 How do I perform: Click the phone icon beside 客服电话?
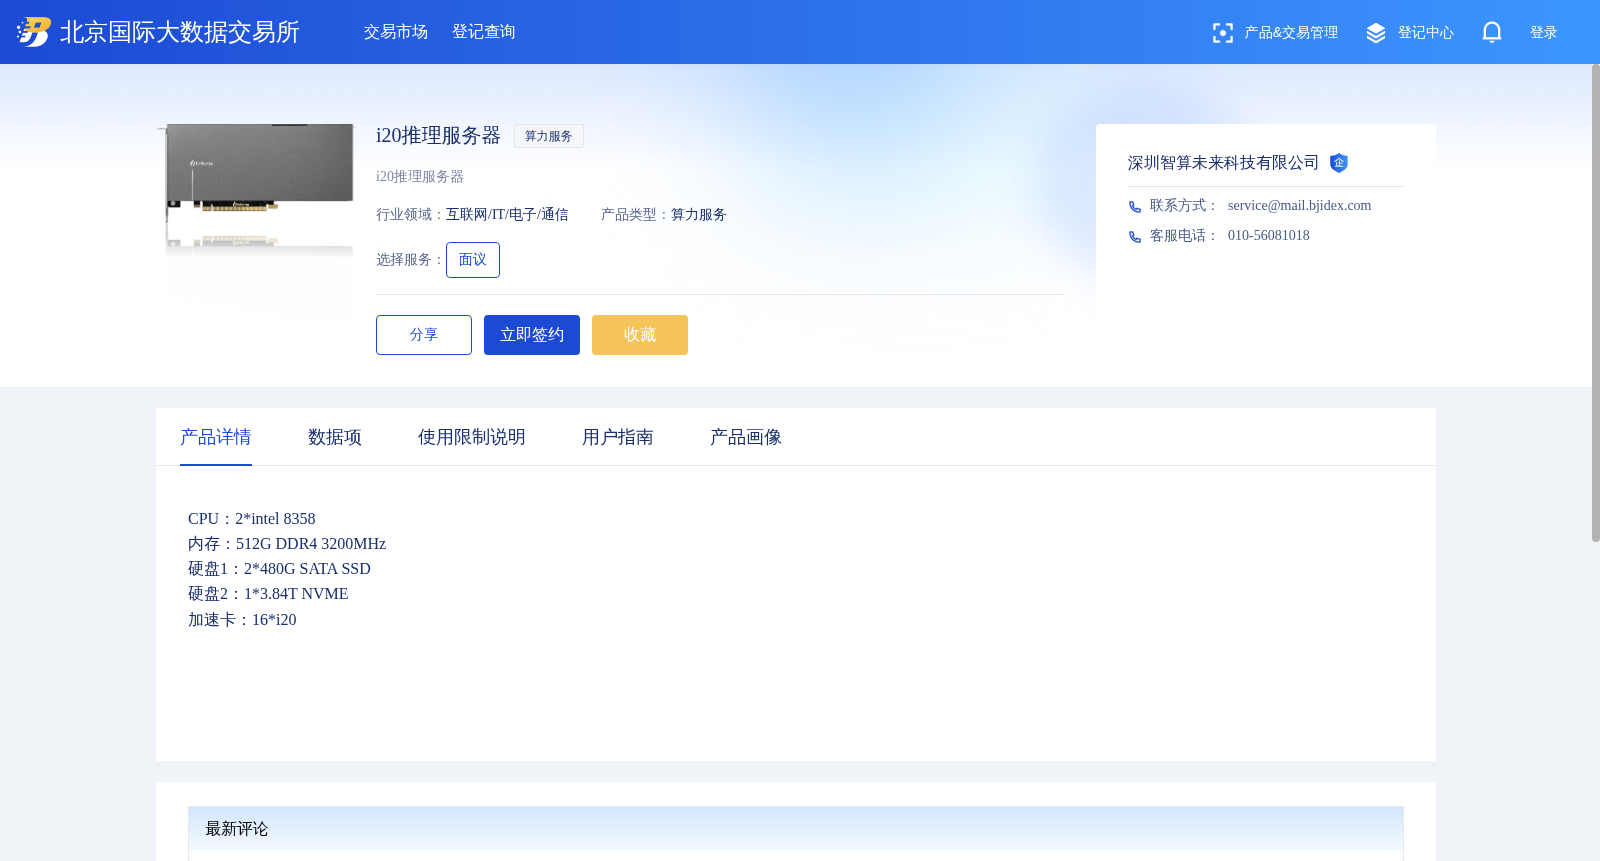click(1135, 237)
